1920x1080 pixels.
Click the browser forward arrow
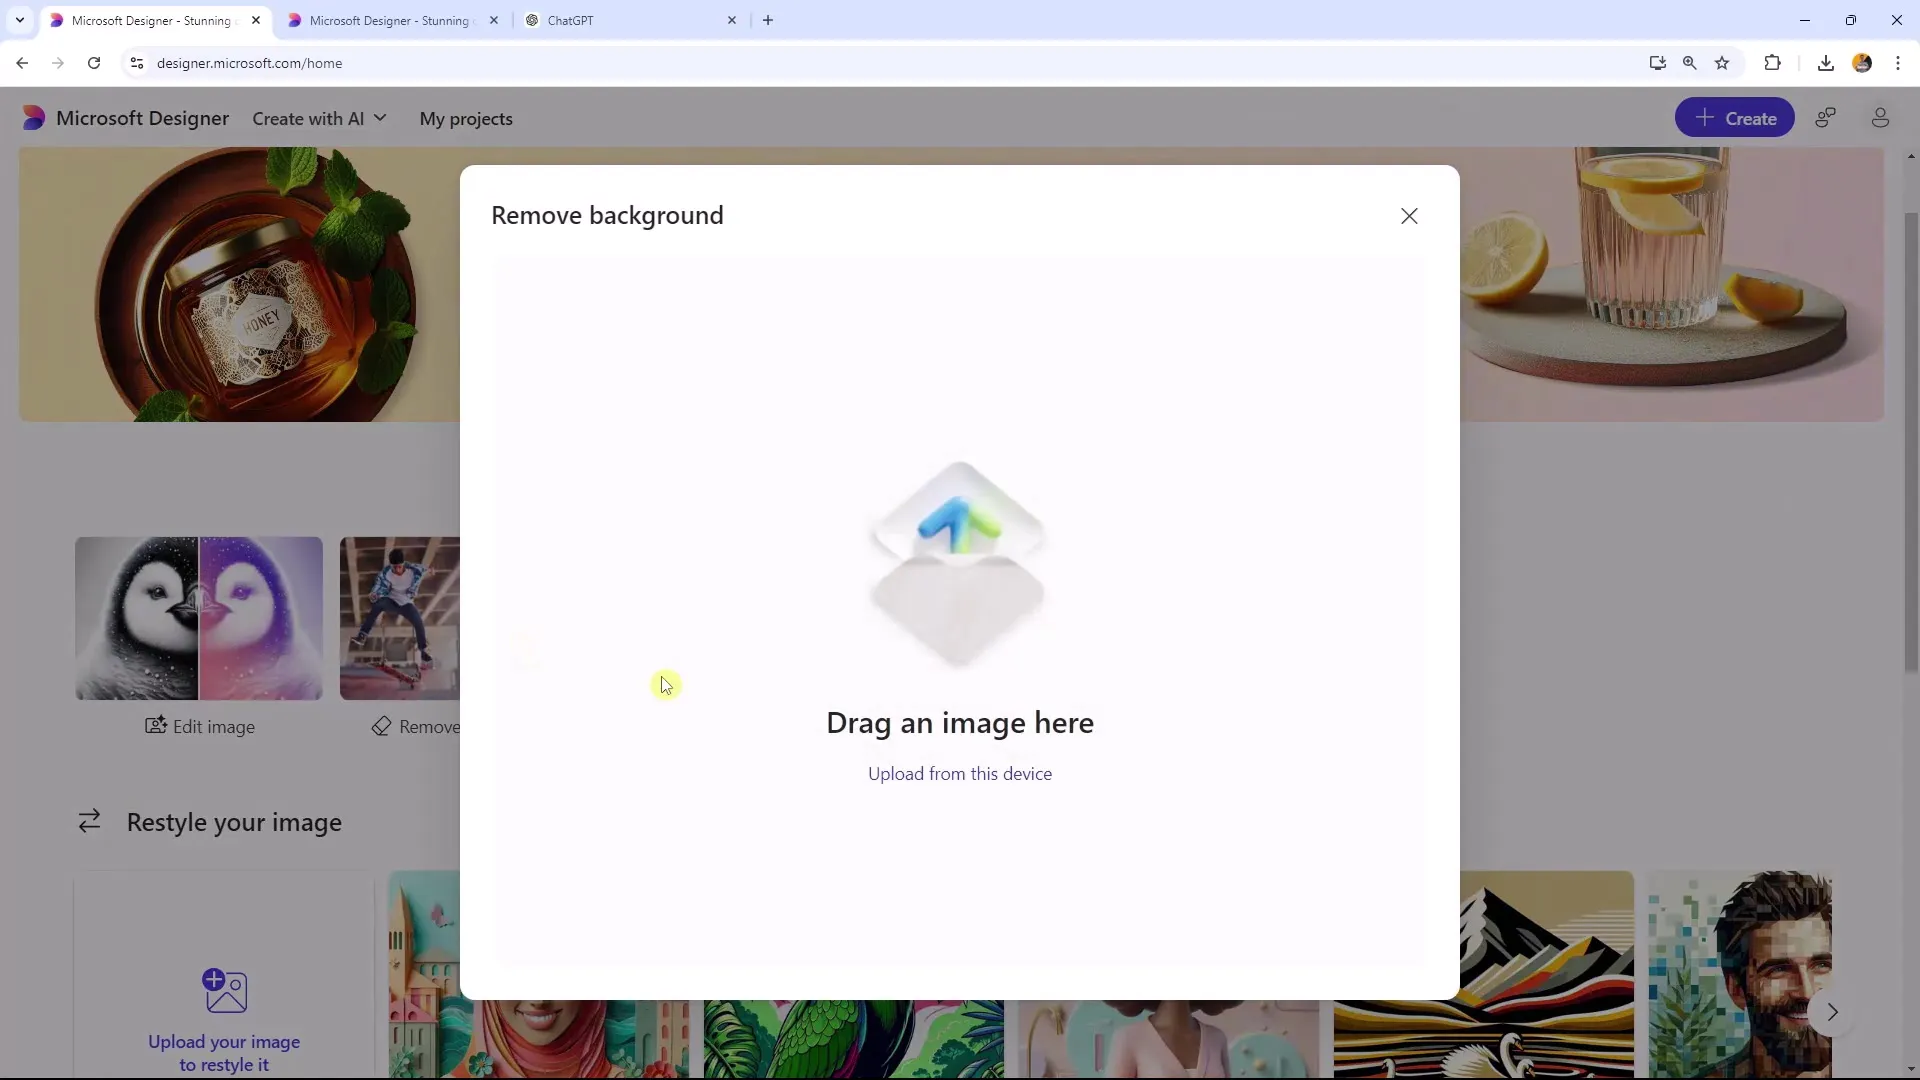58,63
